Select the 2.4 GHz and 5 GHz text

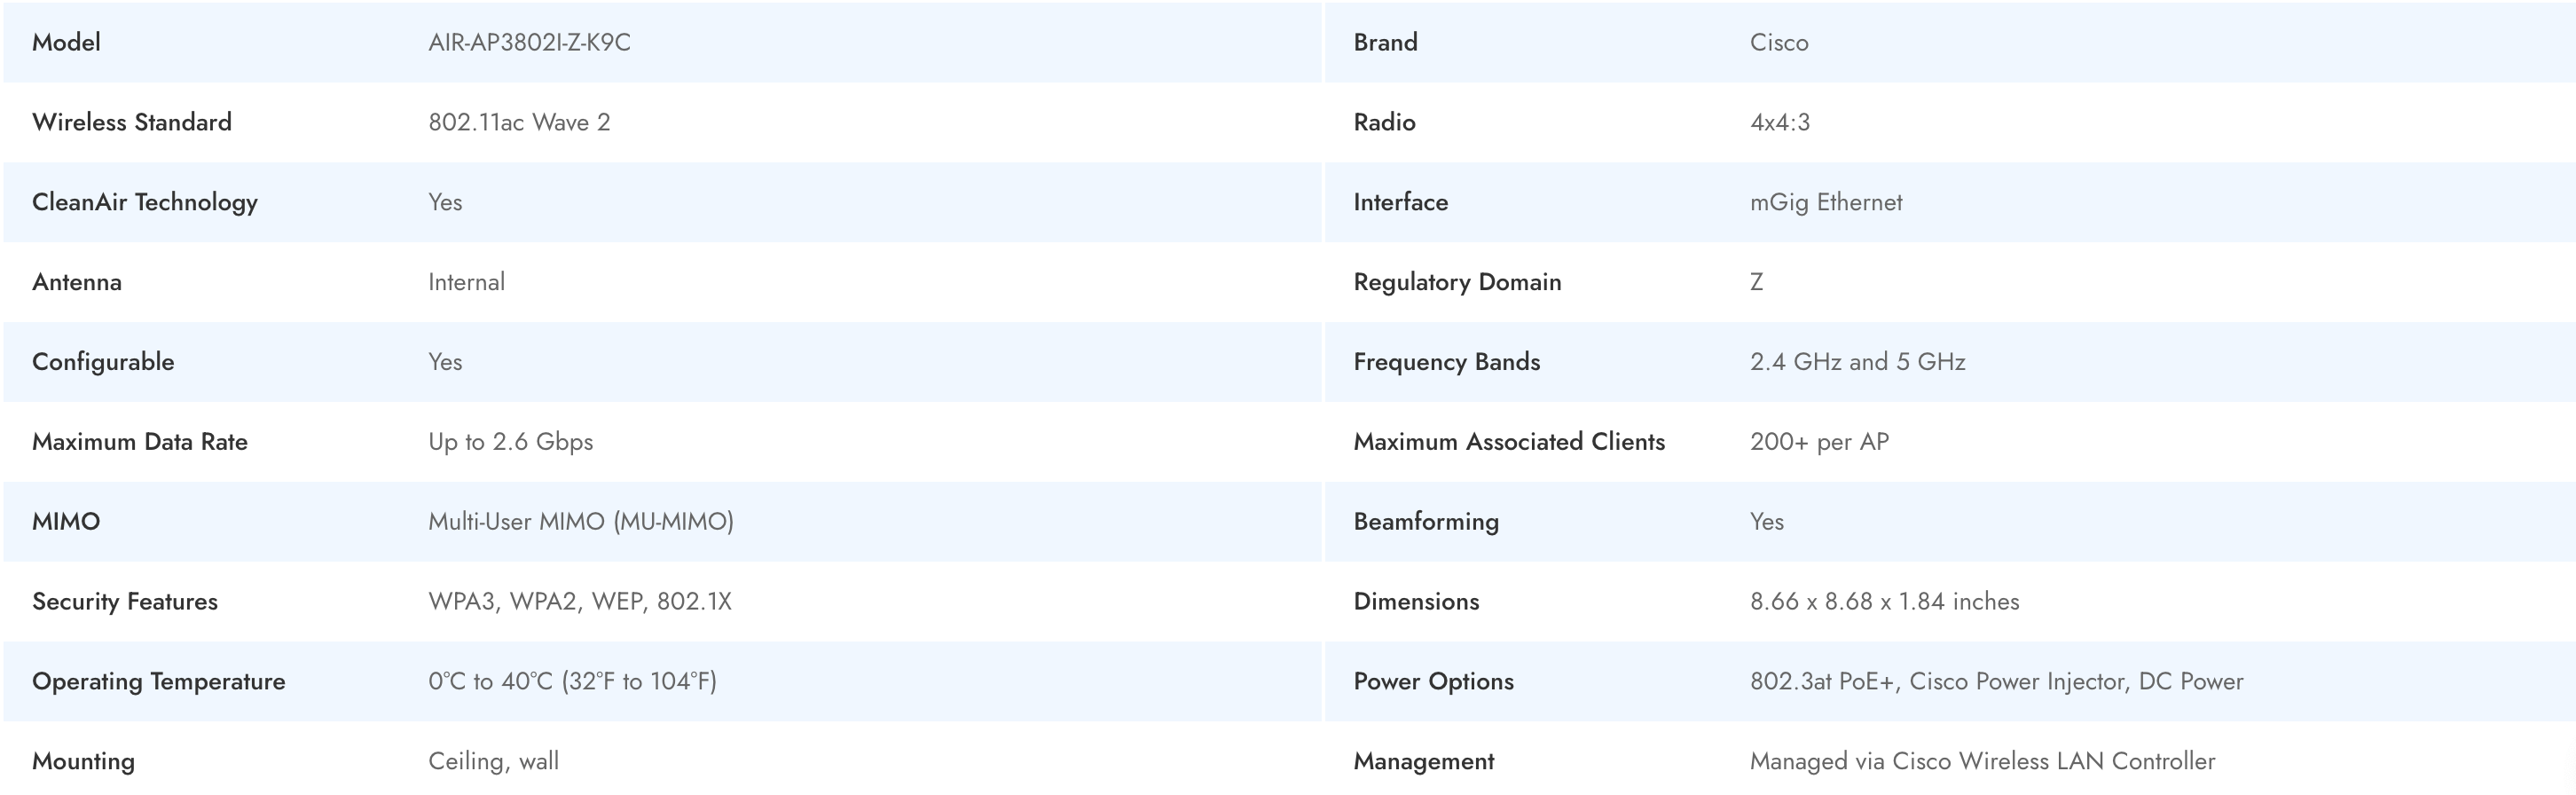coord(1857,362)
